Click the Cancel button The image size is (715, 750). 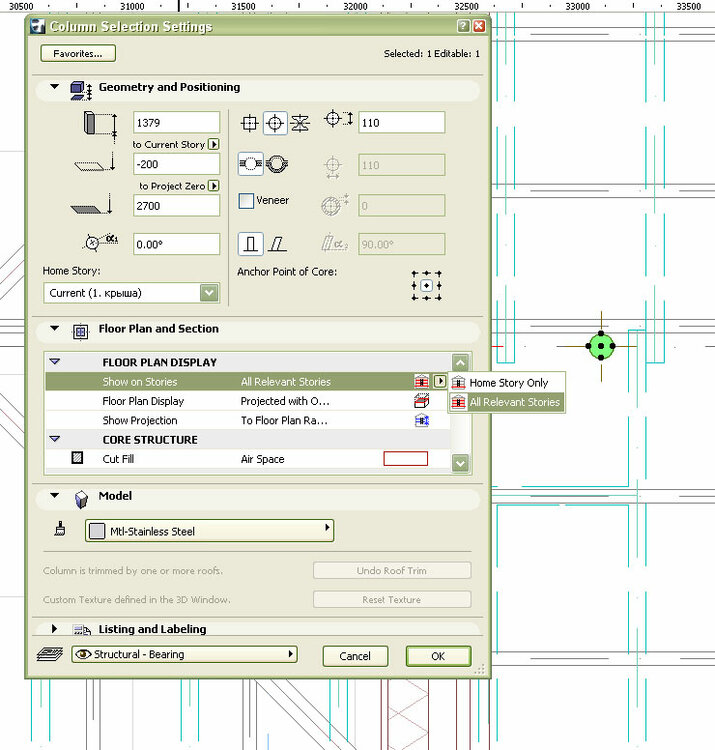355,656
